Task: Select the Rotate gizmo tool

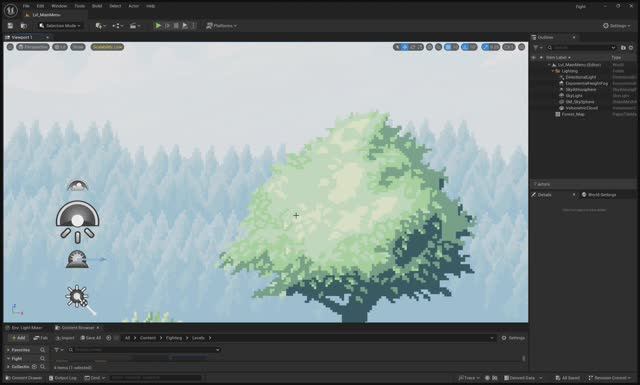Action: 412,47
